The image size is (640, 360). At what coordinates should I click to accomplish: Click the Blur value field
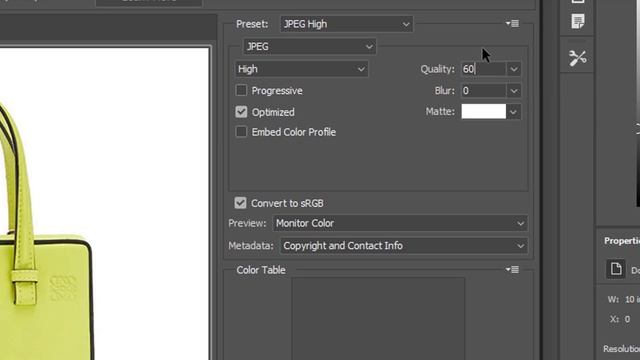click(483, 91)
